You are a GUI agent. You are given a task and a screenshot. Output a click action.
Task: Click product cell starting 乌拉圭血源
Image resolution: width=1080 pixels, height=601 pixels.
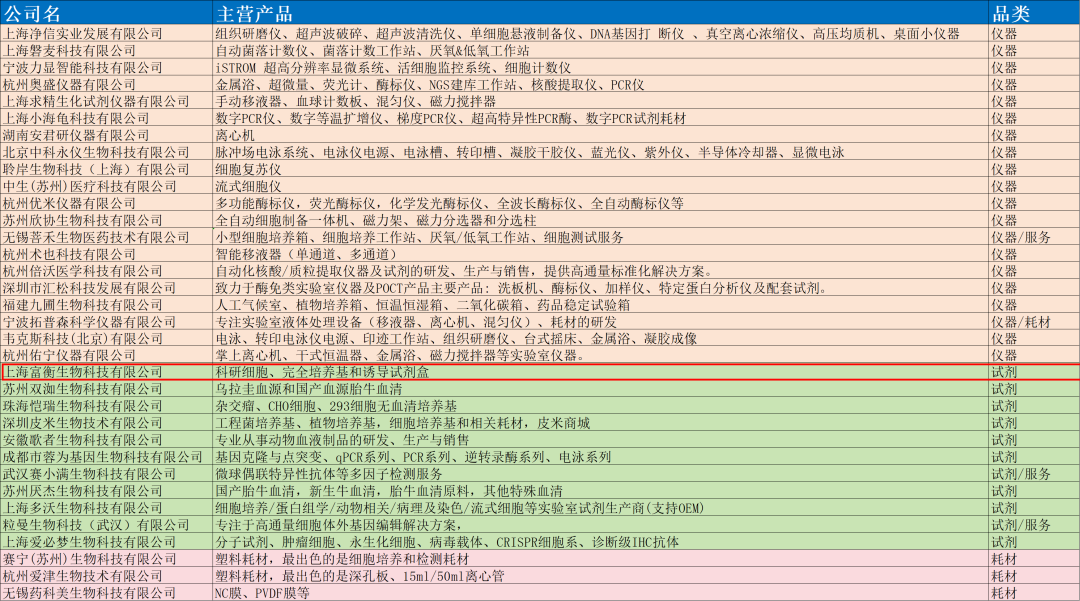601,389
